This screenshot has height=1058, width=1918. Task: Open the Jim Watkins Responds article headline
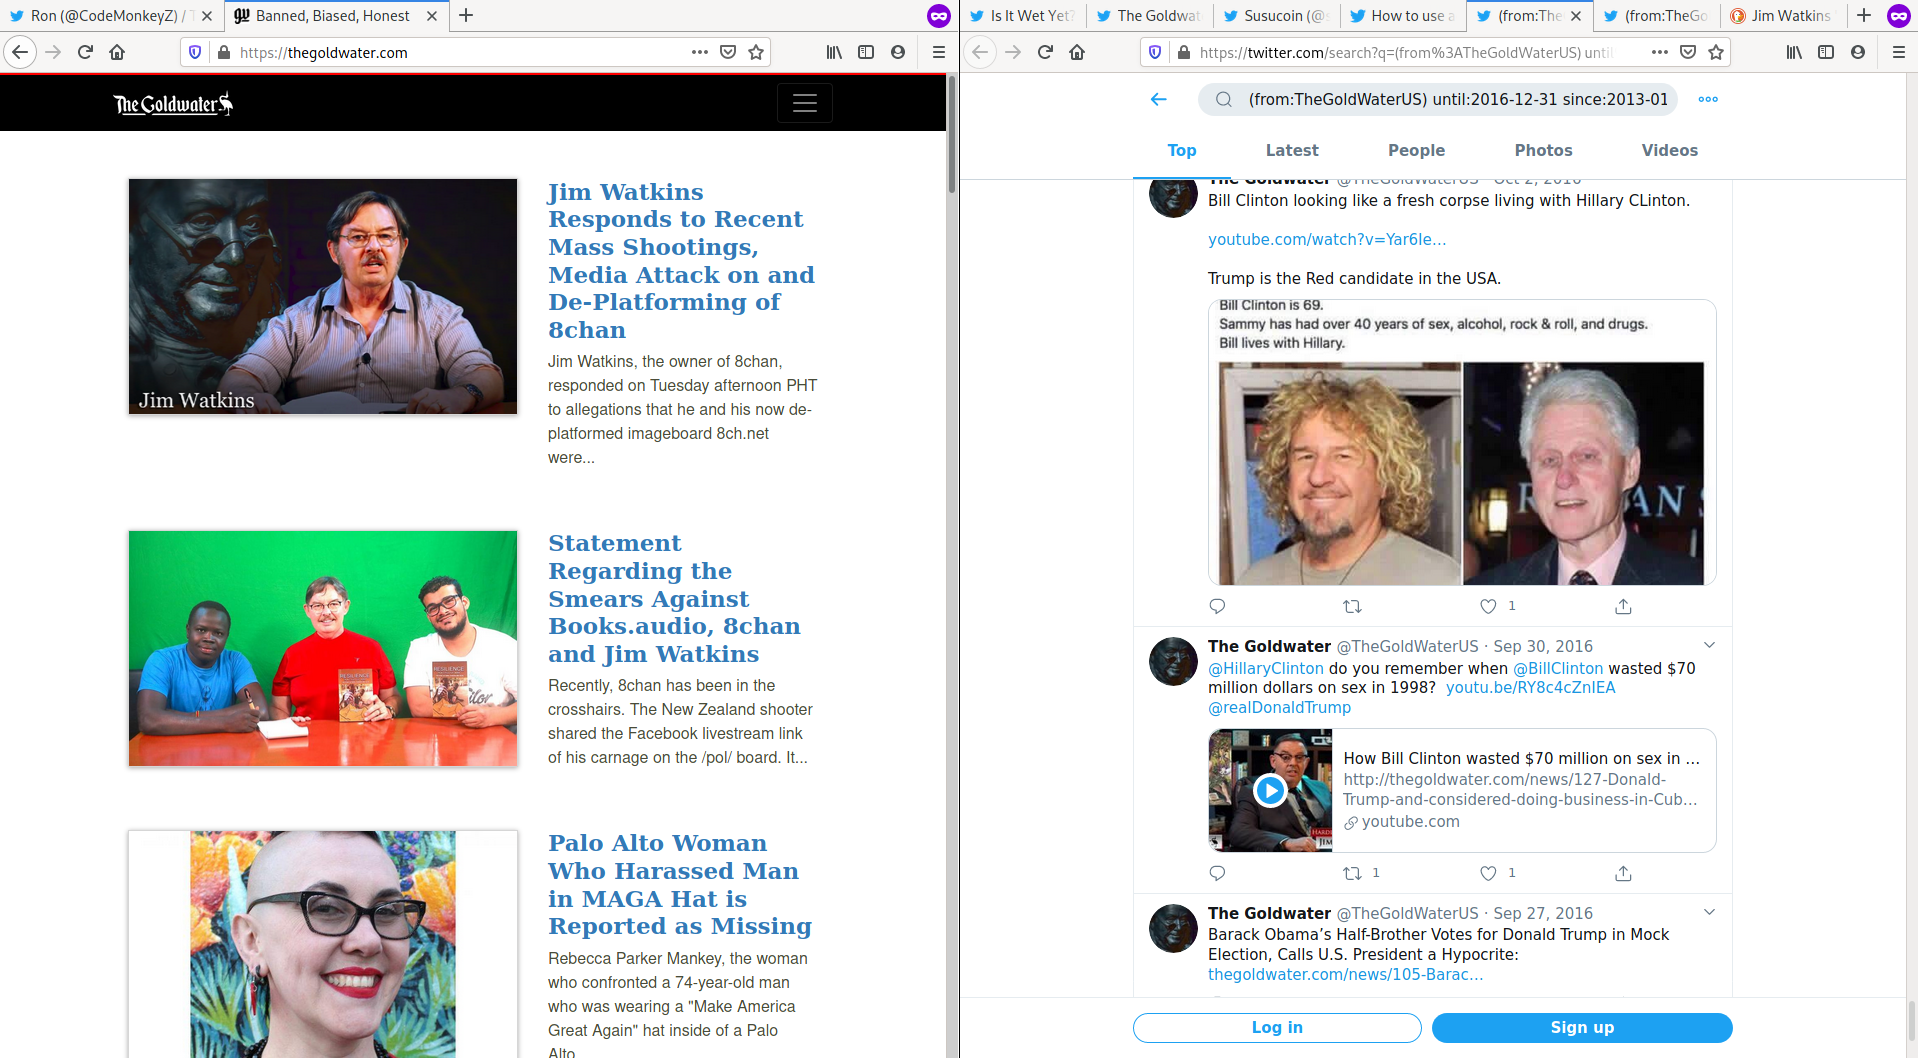681,261
